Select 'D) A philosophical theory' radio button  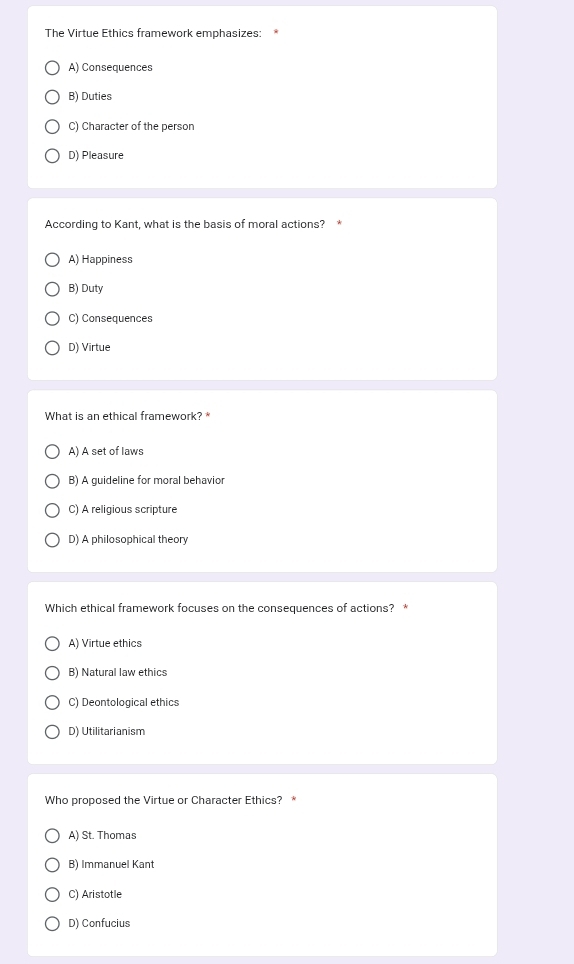[x=52, y=540]
